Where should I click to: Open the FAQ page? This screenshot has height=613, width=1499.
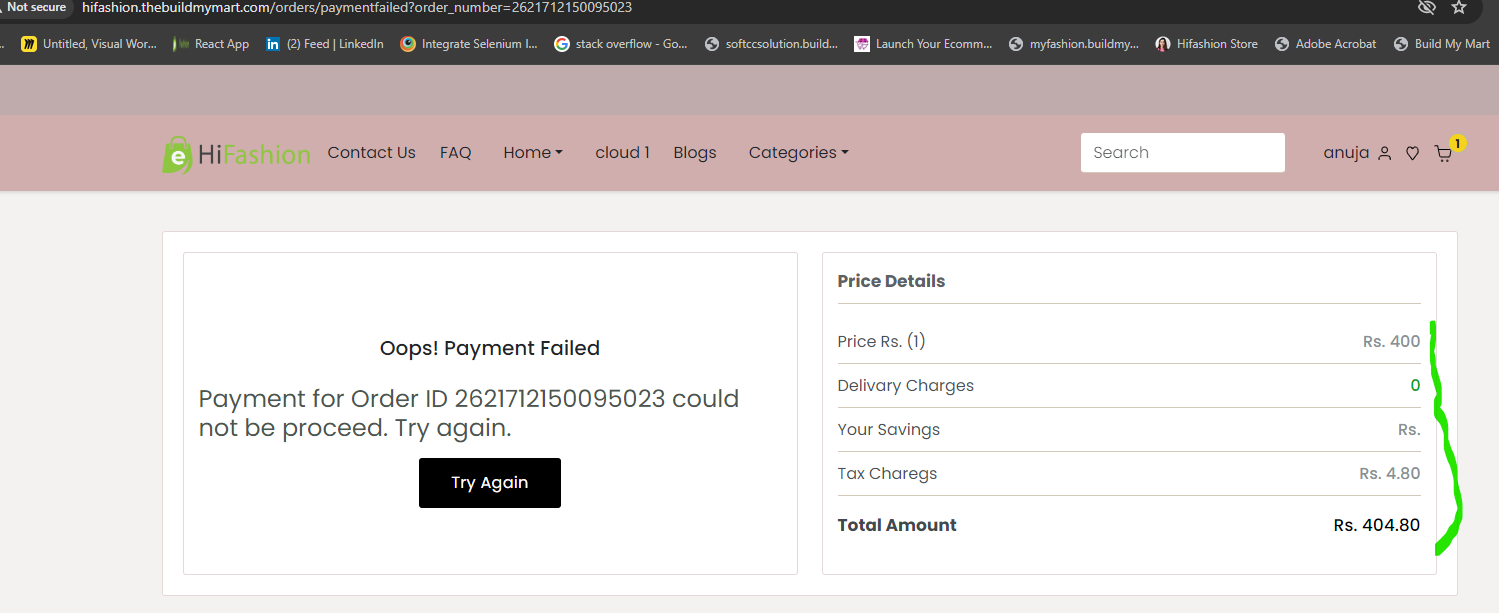tap(455, 153)
